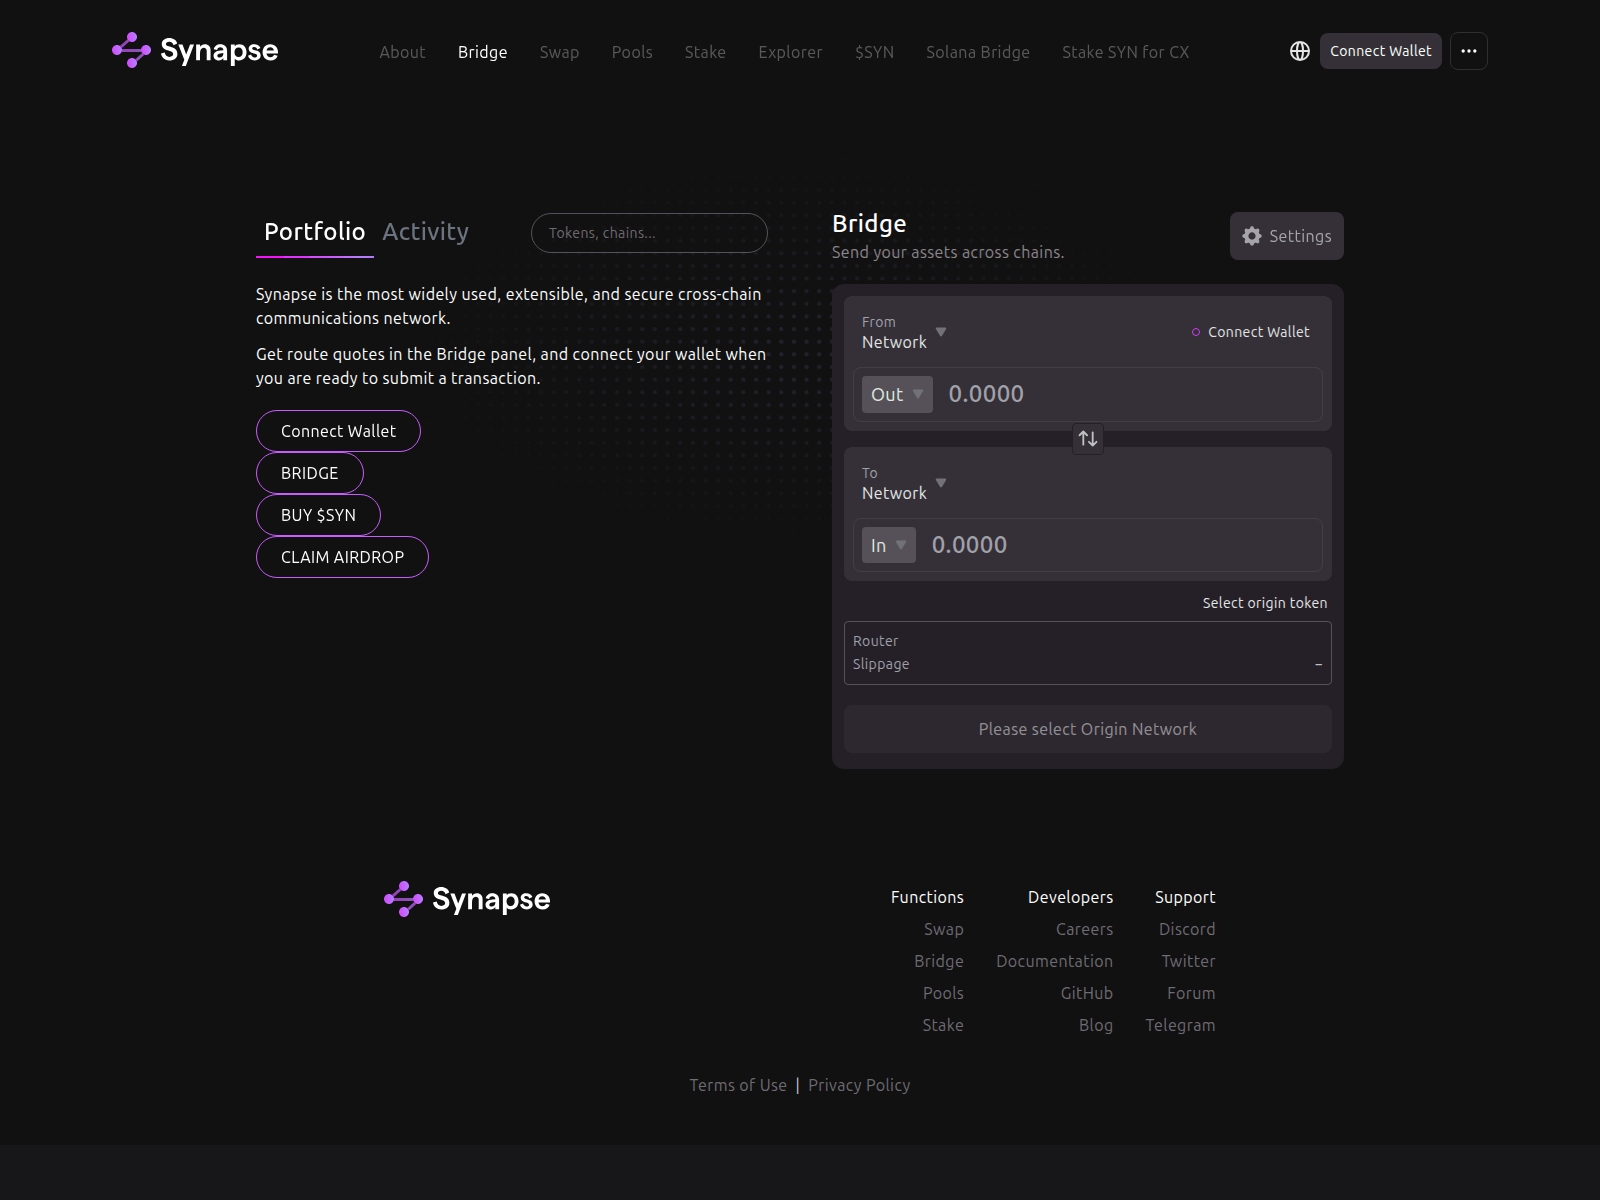Screen dimensions: 1600x1200
Task: Open the Out token selector
Action: click(x=897, y=394)
